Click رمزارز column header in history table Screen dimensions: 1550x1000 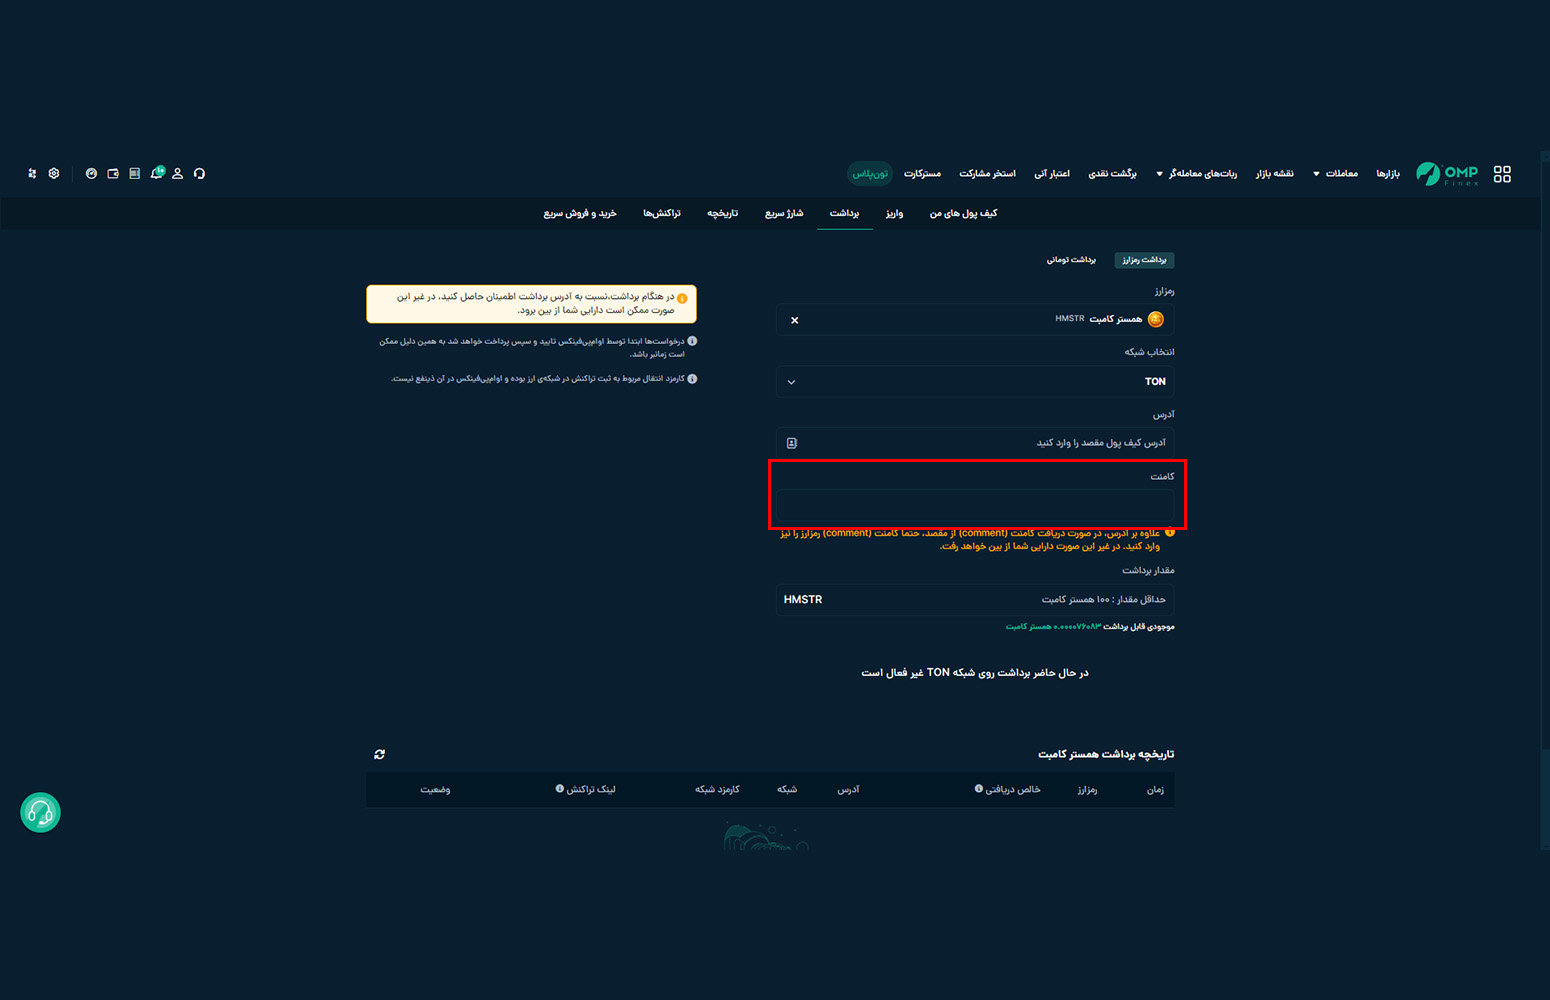1087,790
